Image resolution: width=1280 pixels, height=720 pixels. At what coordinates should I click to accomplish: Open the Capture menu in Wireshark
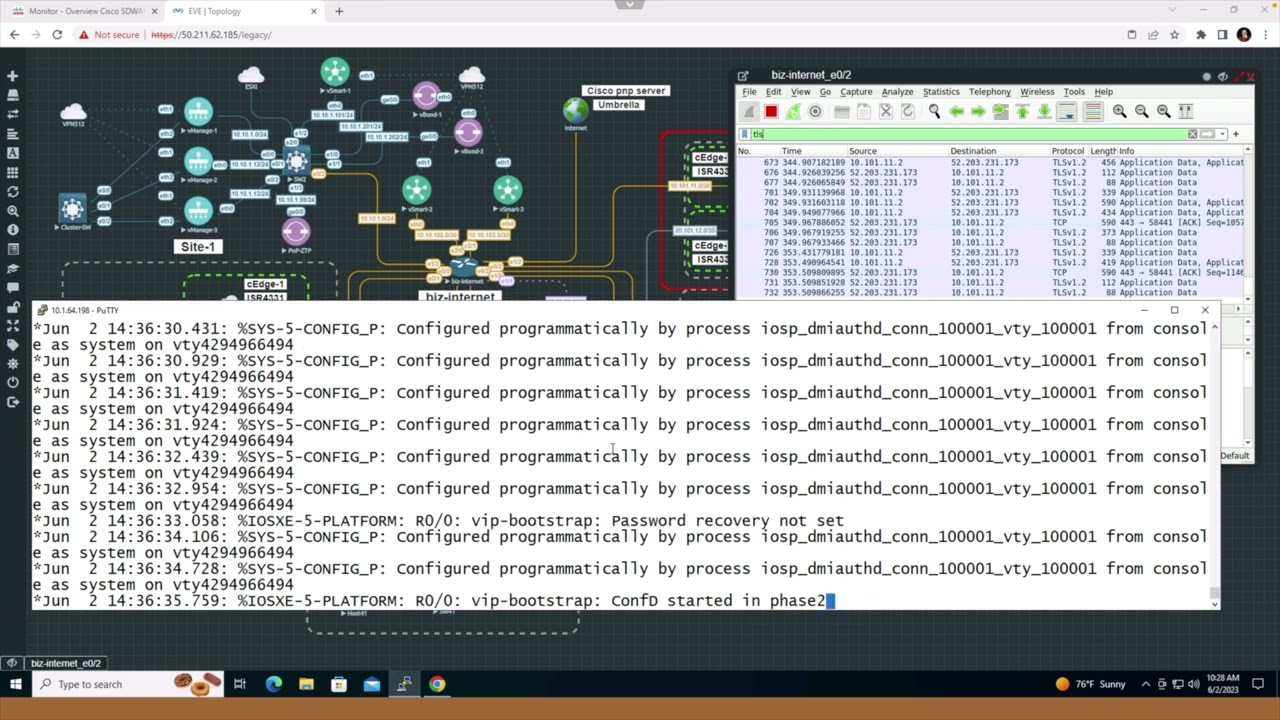856,92
